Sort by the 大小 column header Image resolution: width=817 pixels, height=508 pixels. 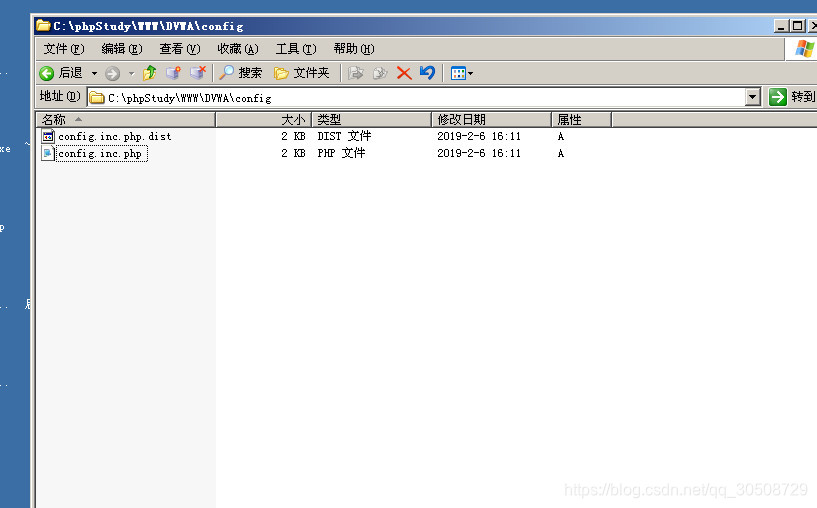(x=264, y=120)
